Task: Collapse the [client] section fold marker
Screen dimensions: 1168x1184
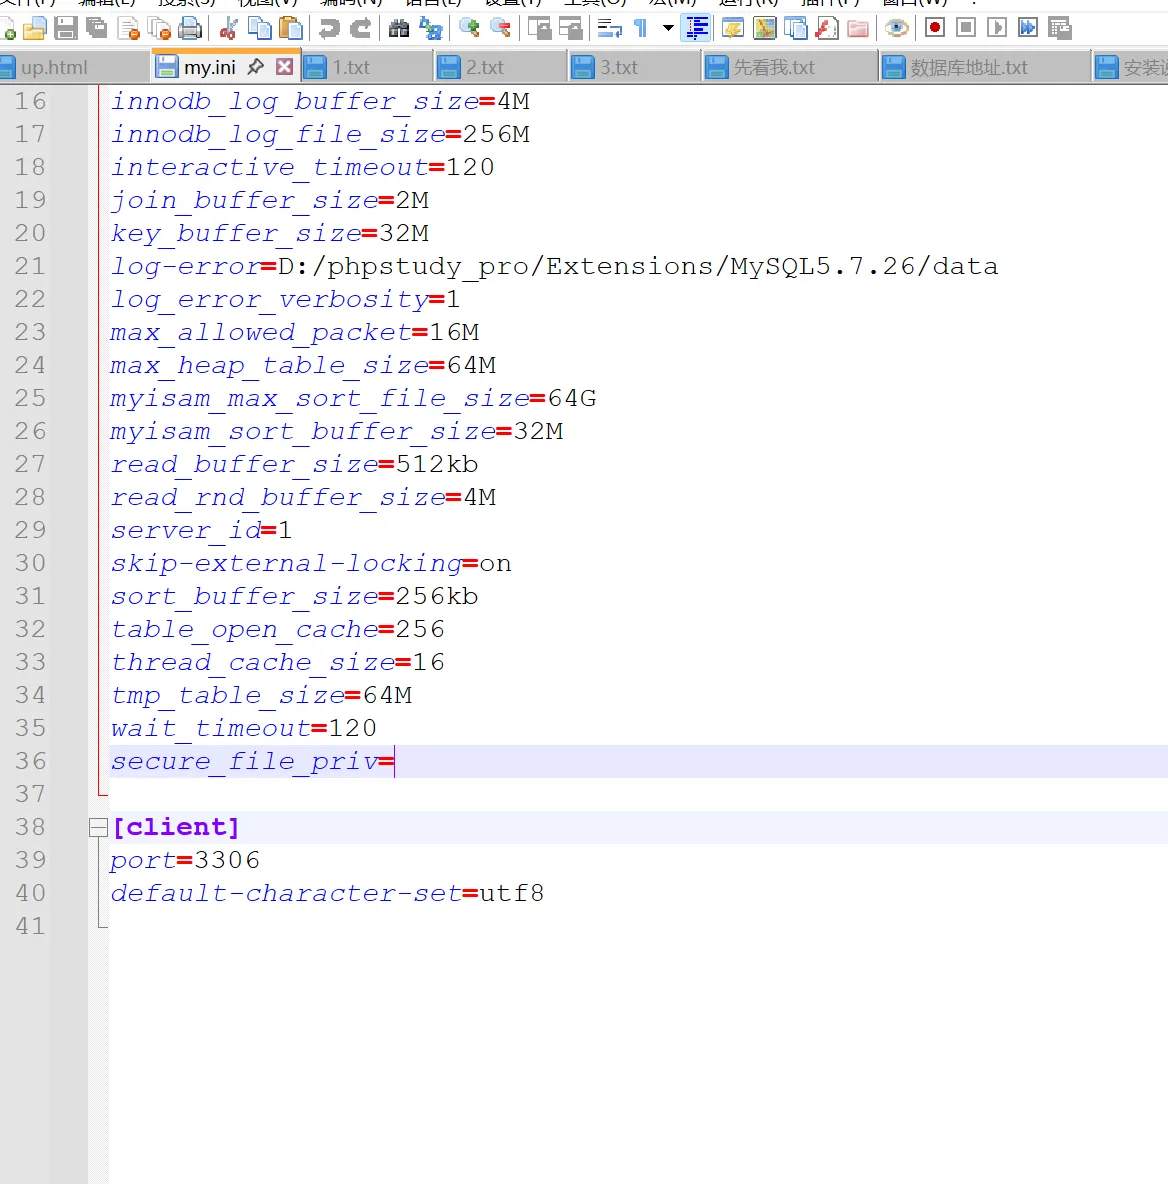Action: [98, 827]
